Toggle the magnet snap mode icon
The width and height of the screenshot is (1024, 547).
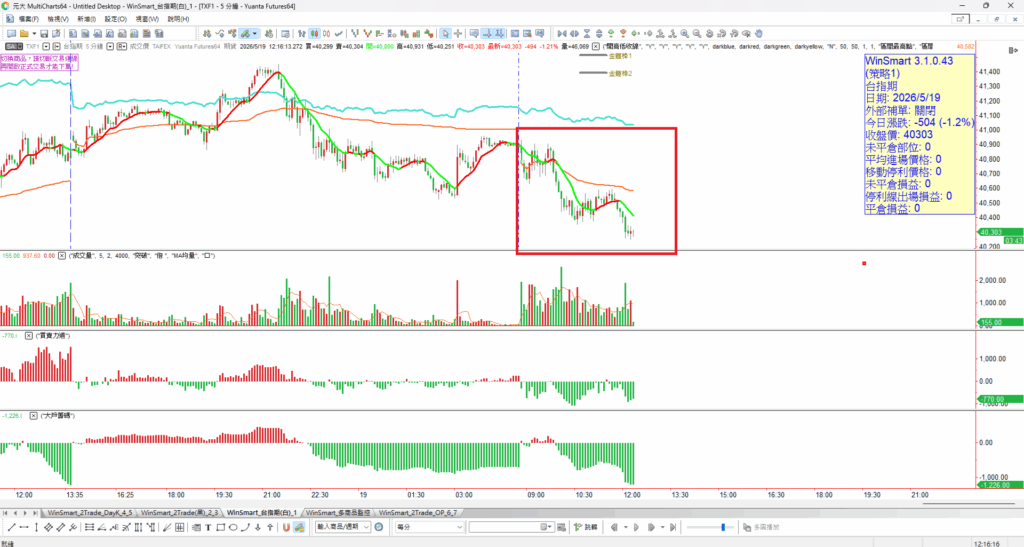(x=286, y=527)
